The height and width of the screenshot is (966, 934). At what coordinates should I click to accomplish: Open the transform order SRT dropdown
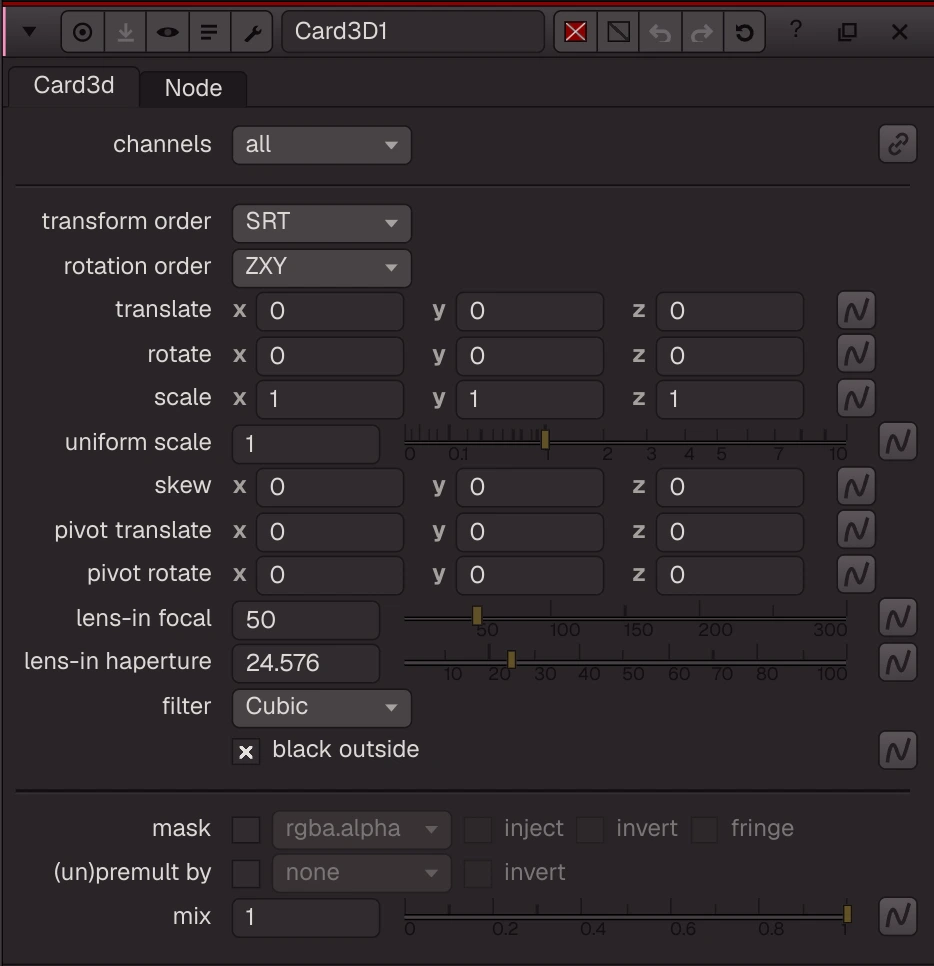point(322,222)
